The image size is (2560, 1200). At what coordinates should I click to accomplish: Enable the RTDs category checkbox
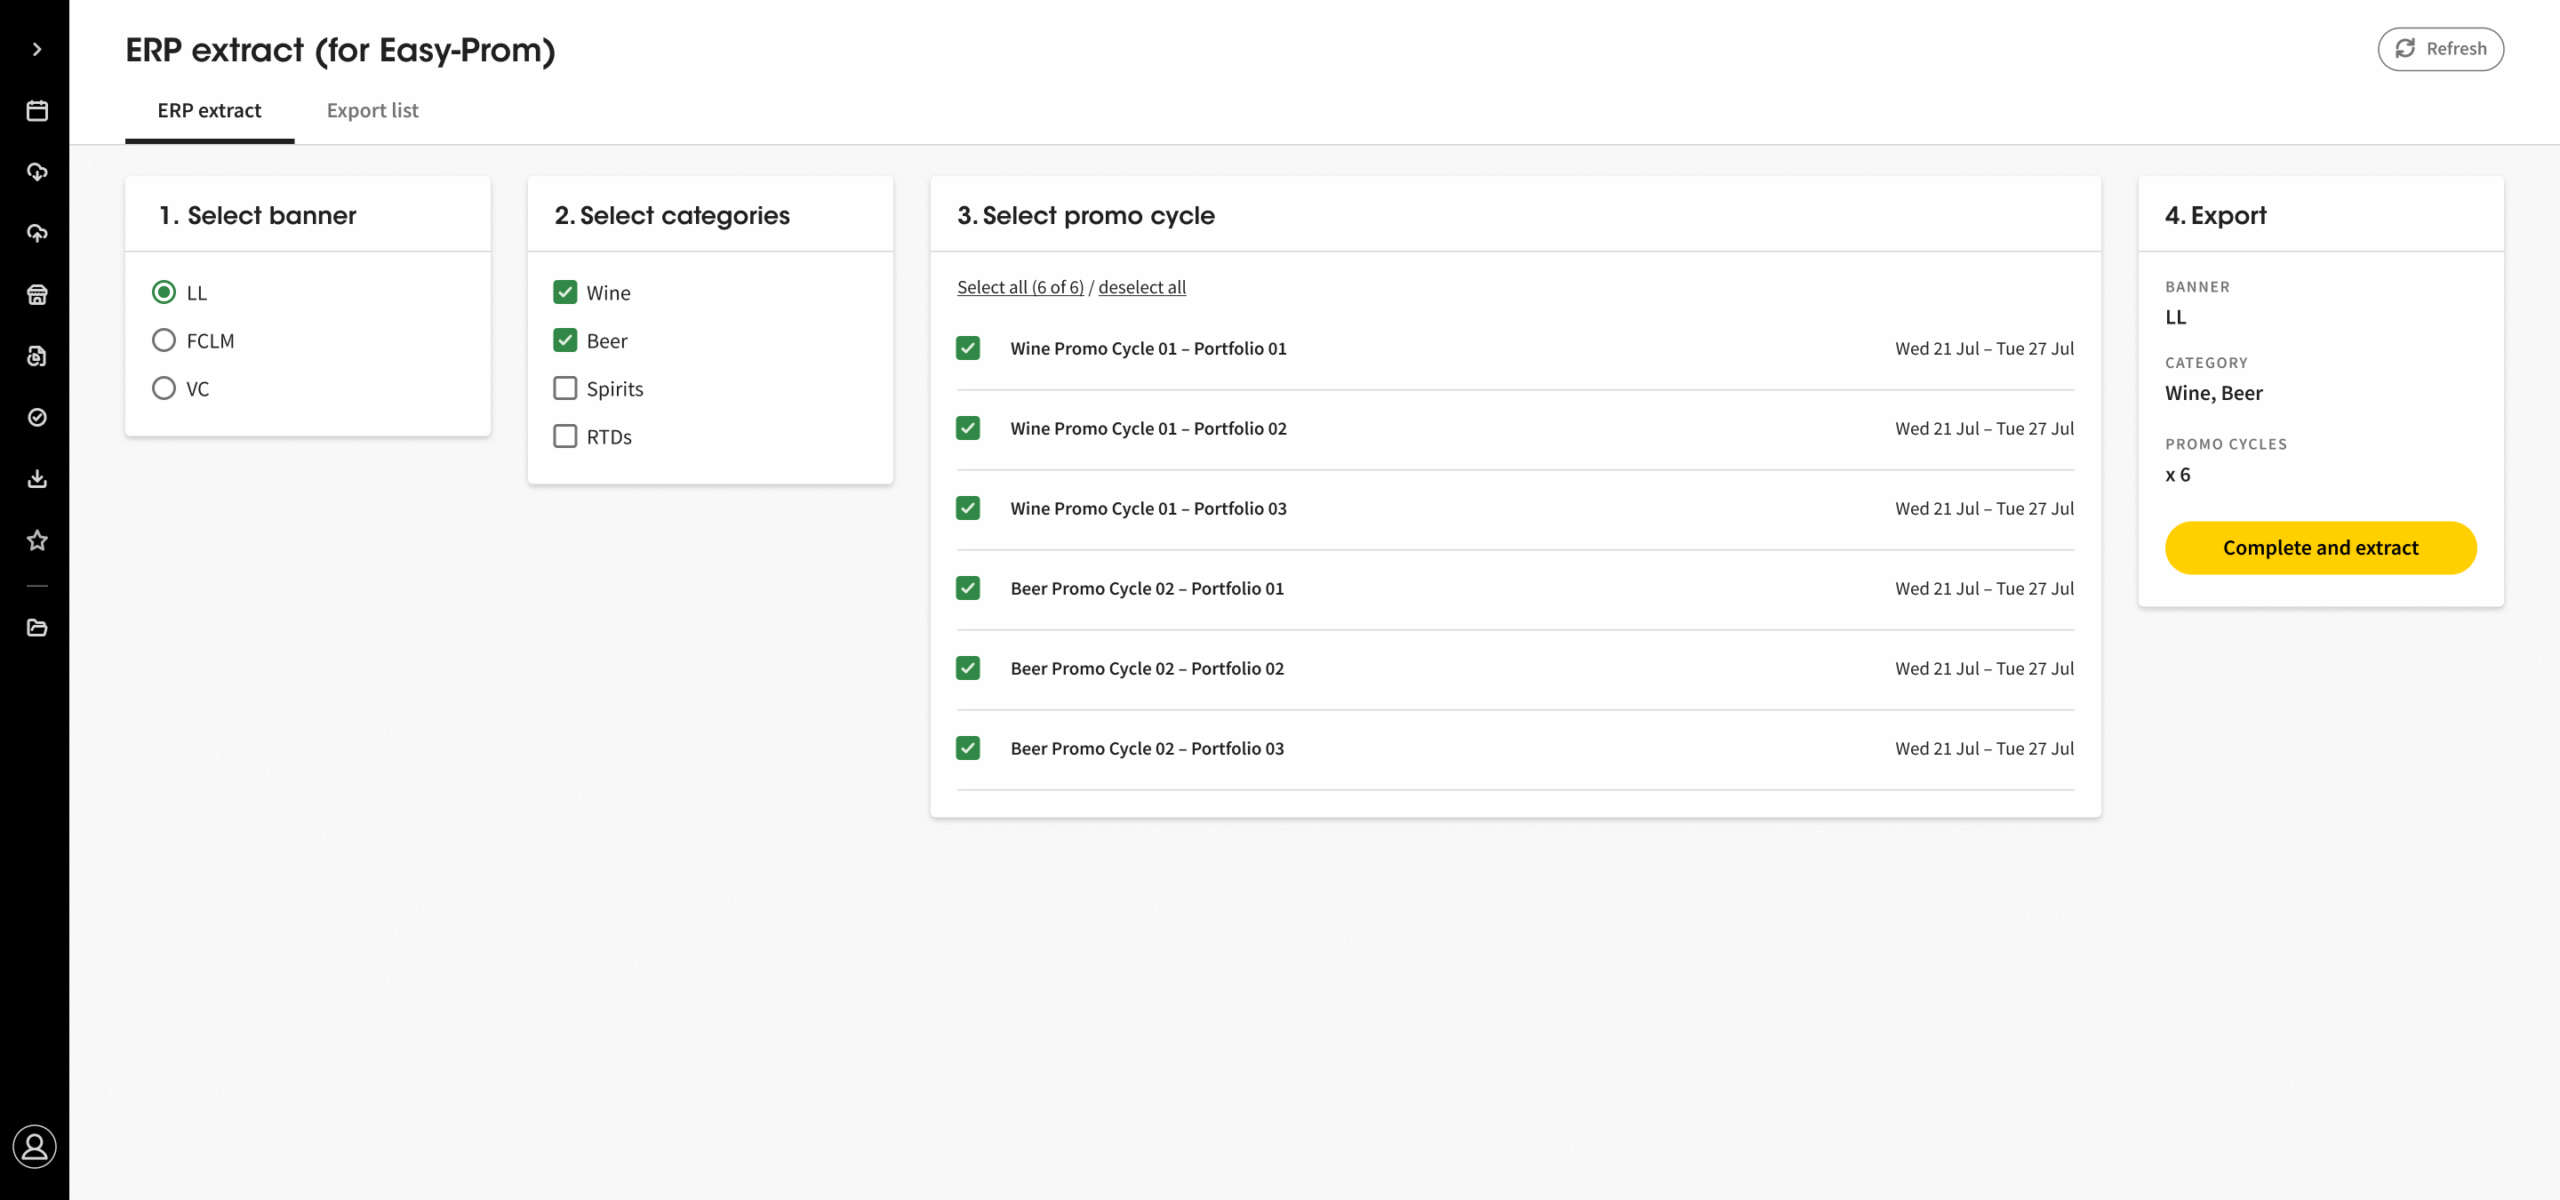[565, 437]
